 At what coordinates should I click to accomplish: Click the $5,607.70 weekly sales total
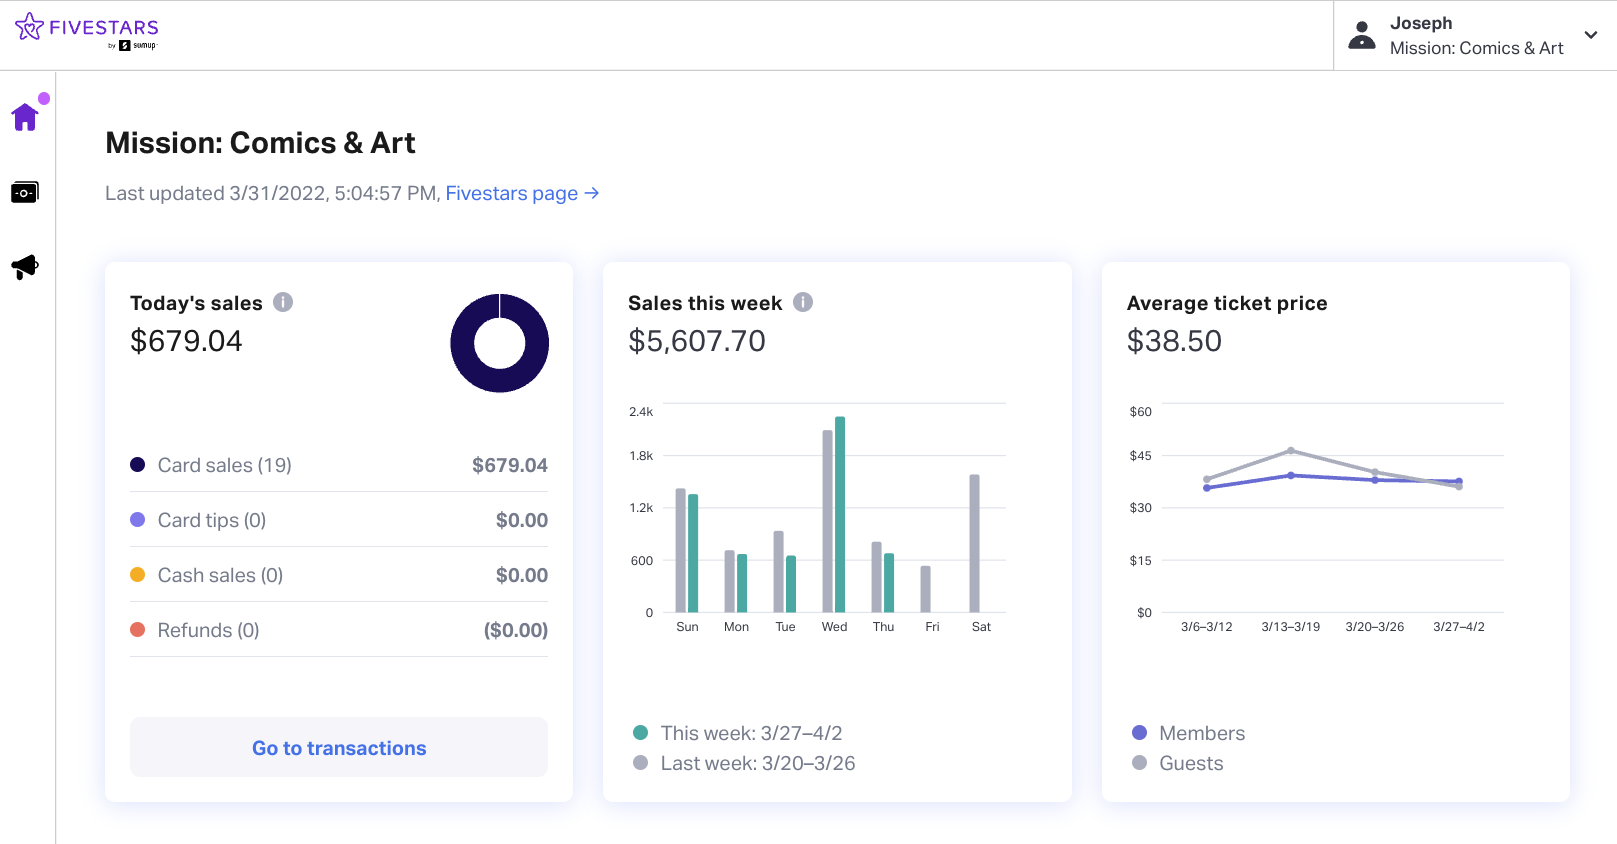tap(697, 341)
